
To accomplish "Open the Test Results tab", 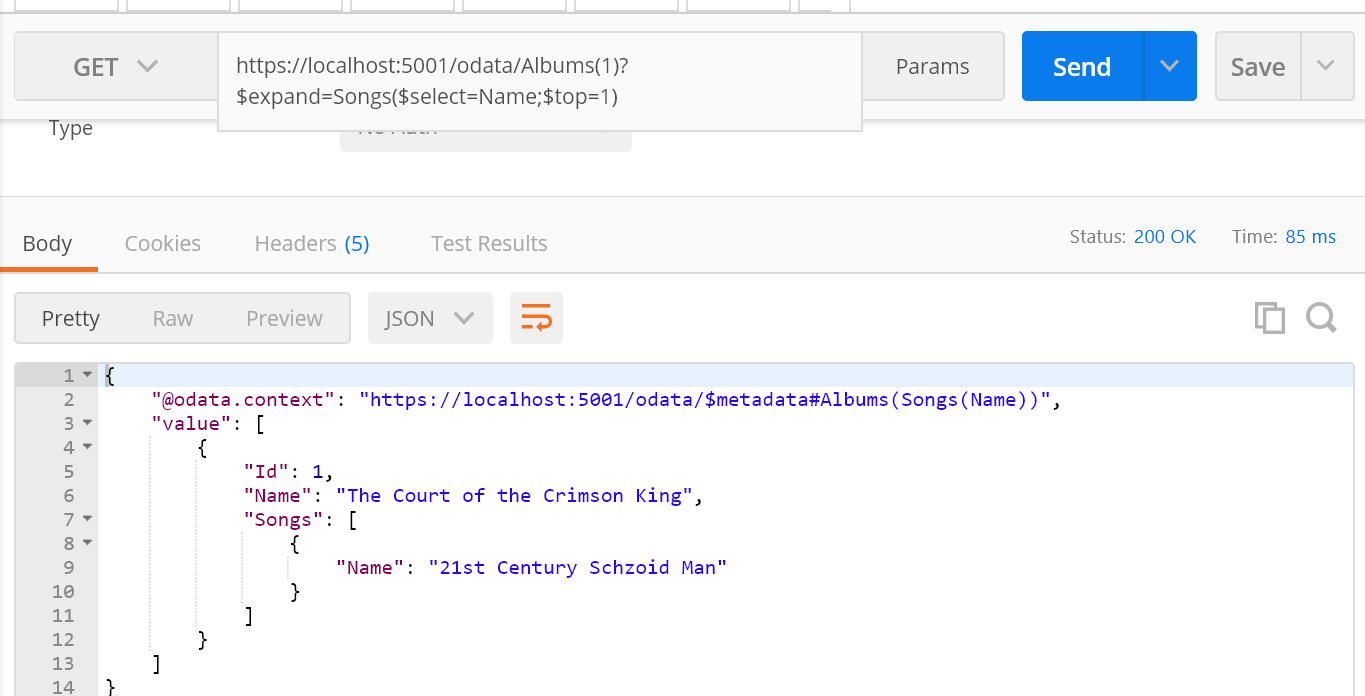I will pyautogui.click(x=488, y=243).
